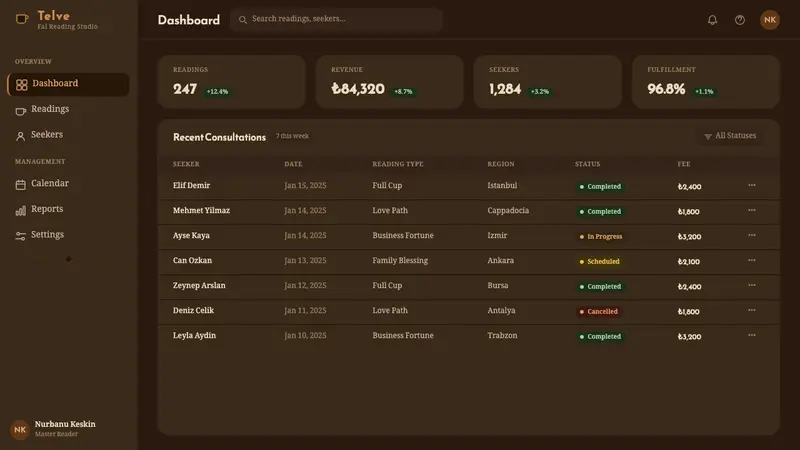Screen dimensions: 800x450
Task: Open Seekers in the sidebar
Action: (x=68, y=135)
